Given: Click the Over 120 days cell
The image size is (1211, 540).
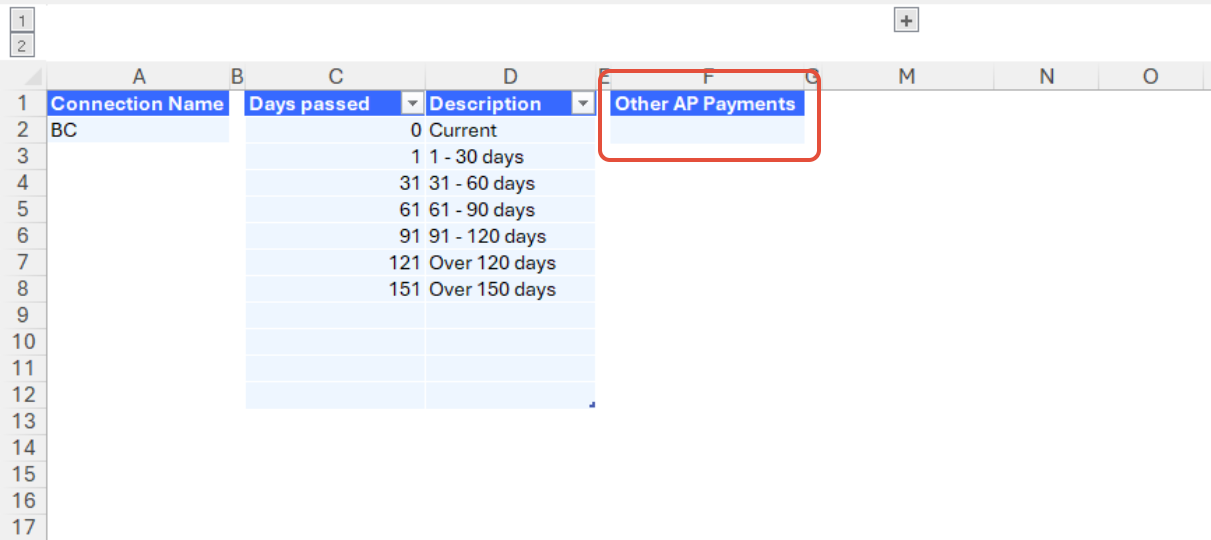Looking at the screenshot, I should (510, 263).
